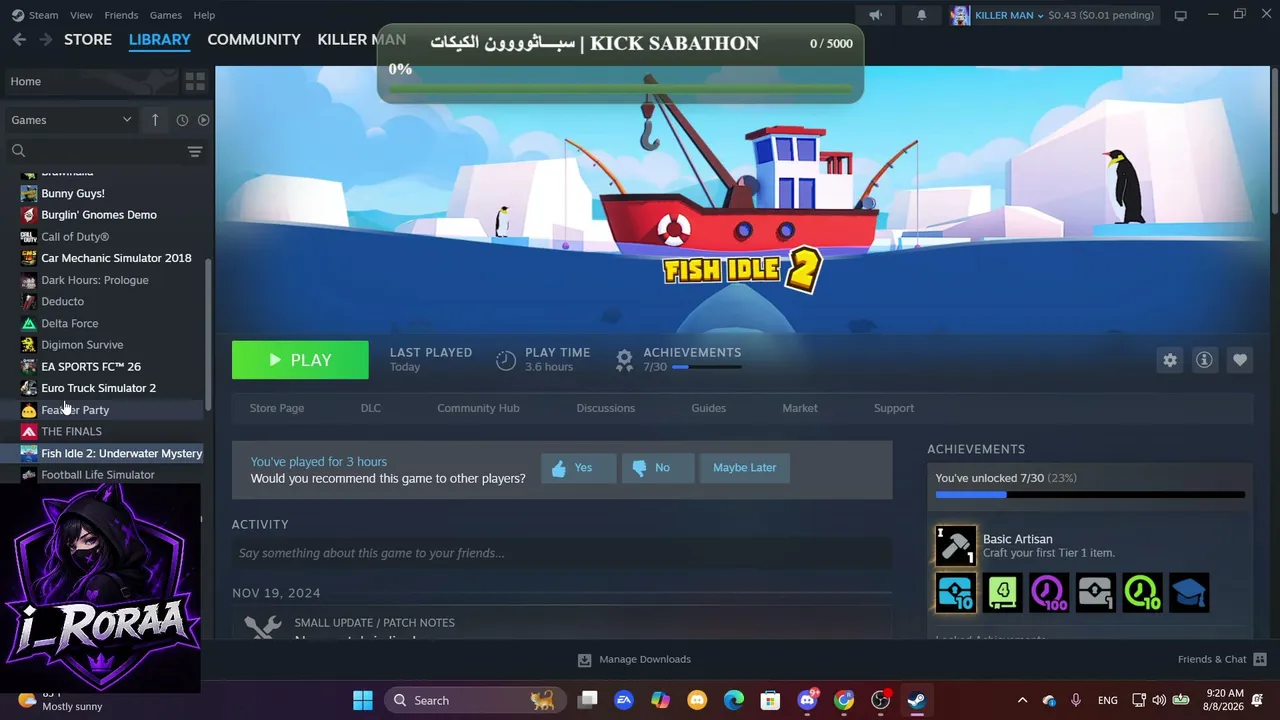This screenshot has width=1280, height=720.
Task: Open the small update patch notes icon
Action: 263,627
